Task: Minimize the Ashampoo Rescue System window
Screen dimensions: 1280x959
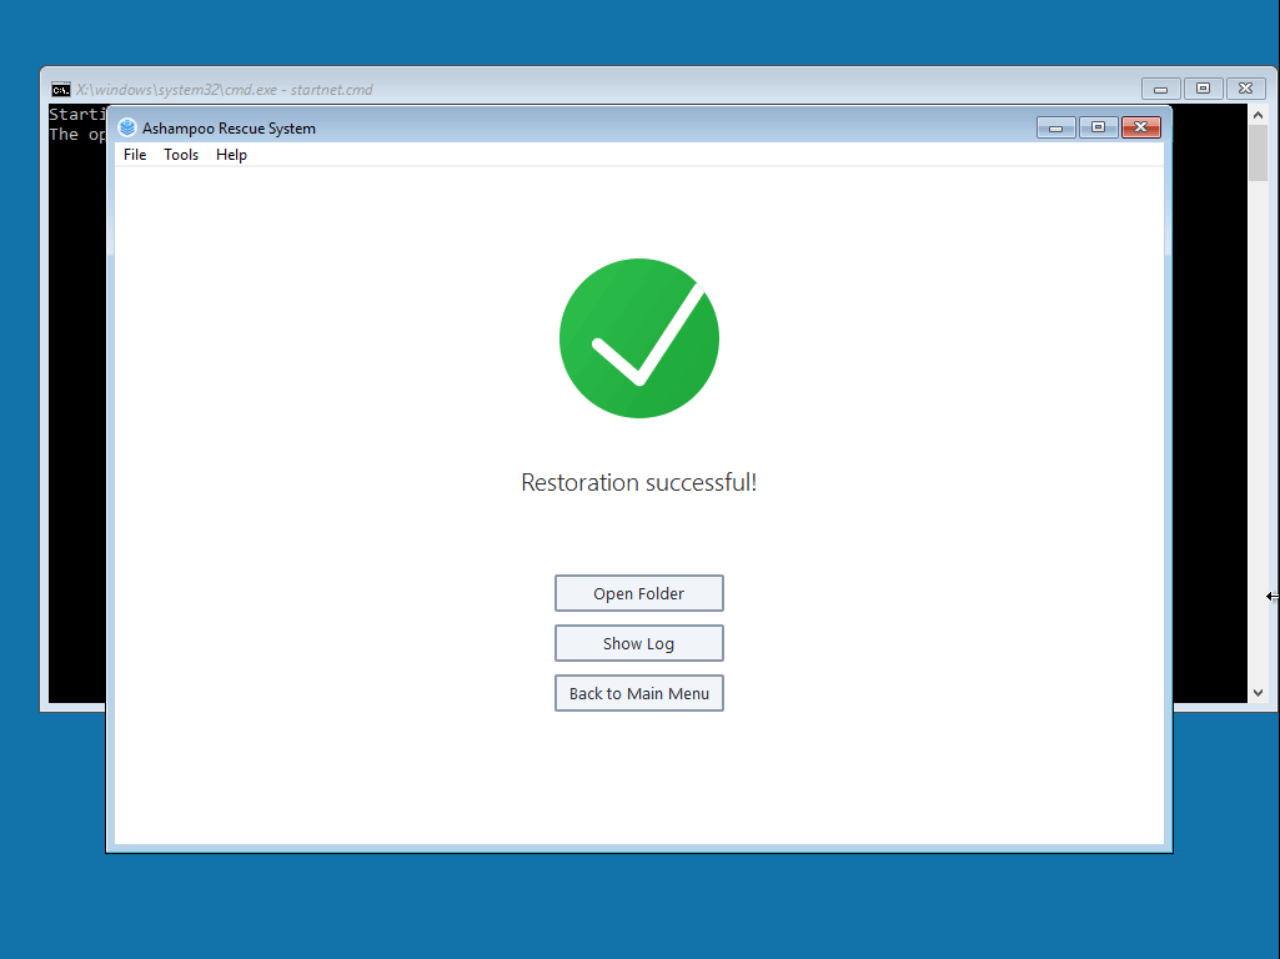Action: pos(1056,127)
